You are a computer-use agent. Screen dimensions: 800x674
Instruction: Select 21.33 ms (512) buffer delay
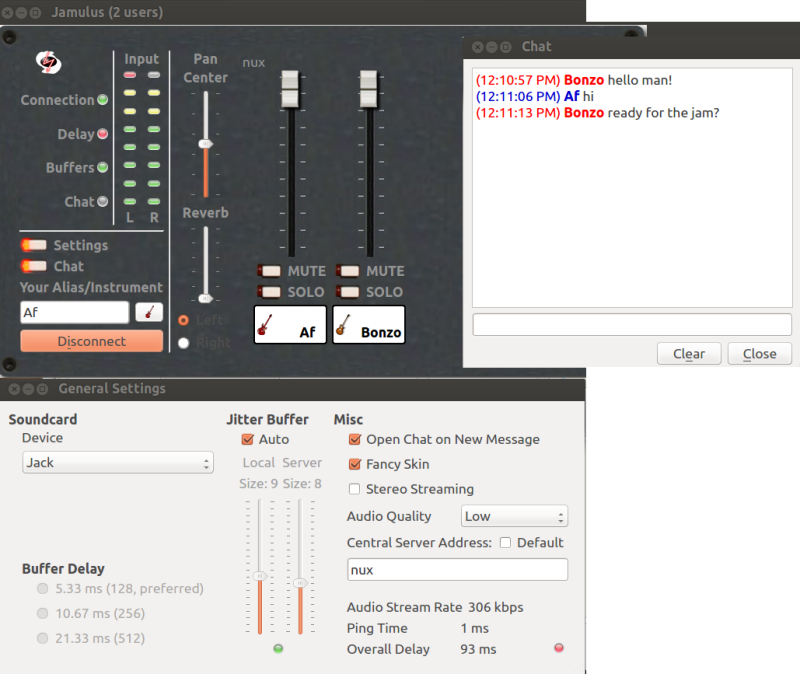[x=43, y=638]
